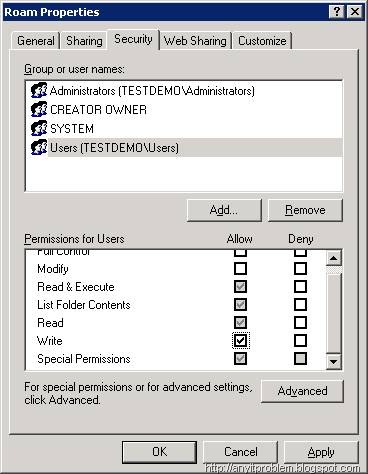Screen dimensions: 368x474
Task: Enable the Modify Allow checkbox
Action: point(240,268)
